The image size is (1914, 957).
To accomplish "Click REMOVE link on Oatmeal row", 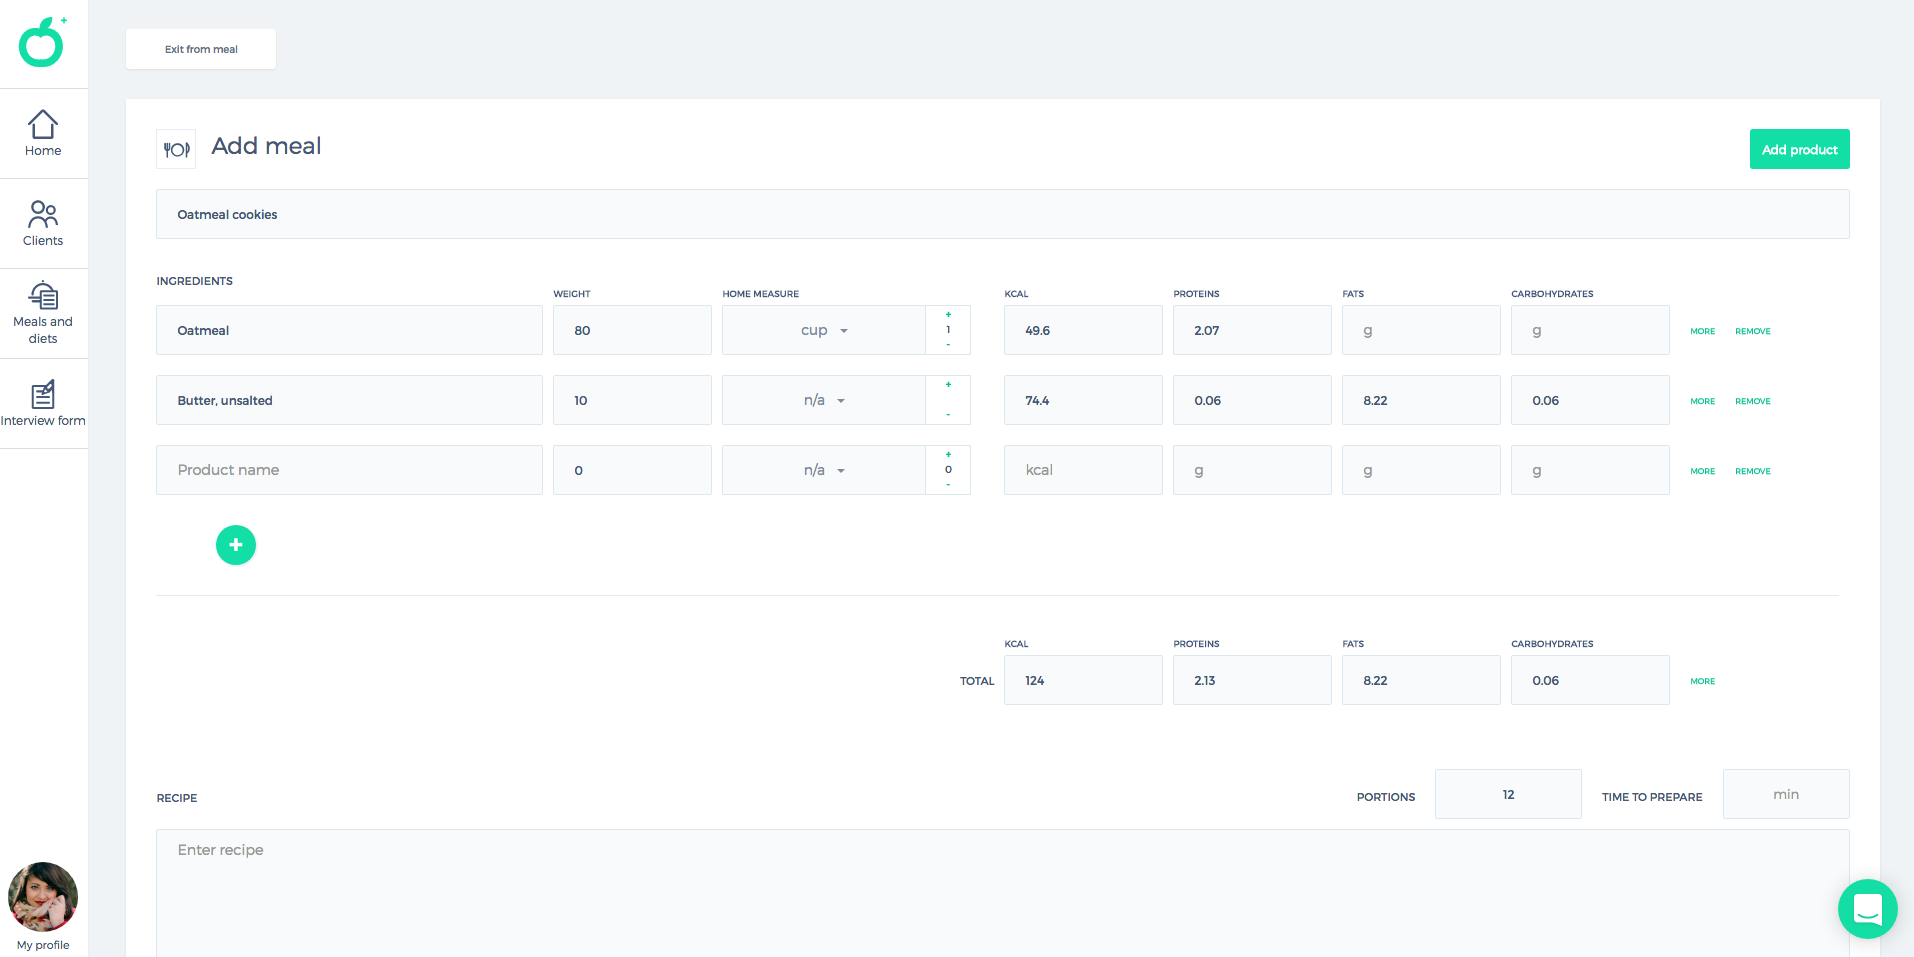I will (1752, 331).
